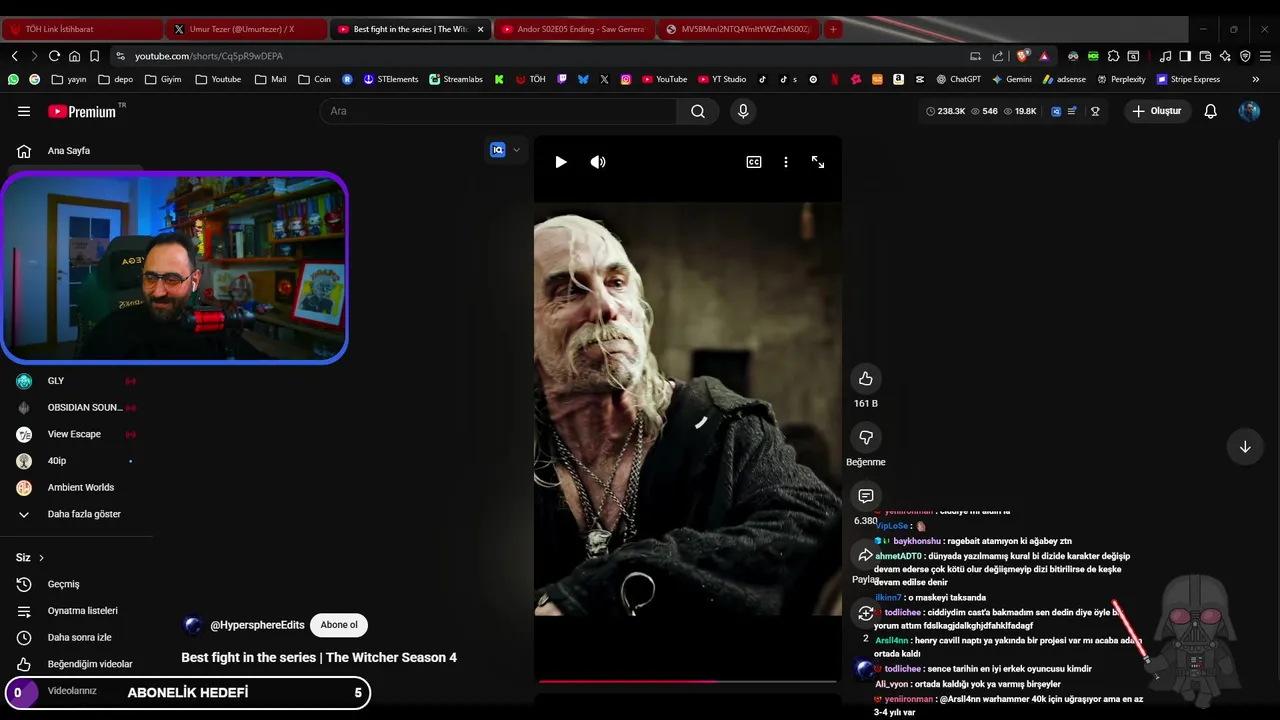Open the YouTube guide hamburger menu
The image size is (1280, 720).
(24, 111)
